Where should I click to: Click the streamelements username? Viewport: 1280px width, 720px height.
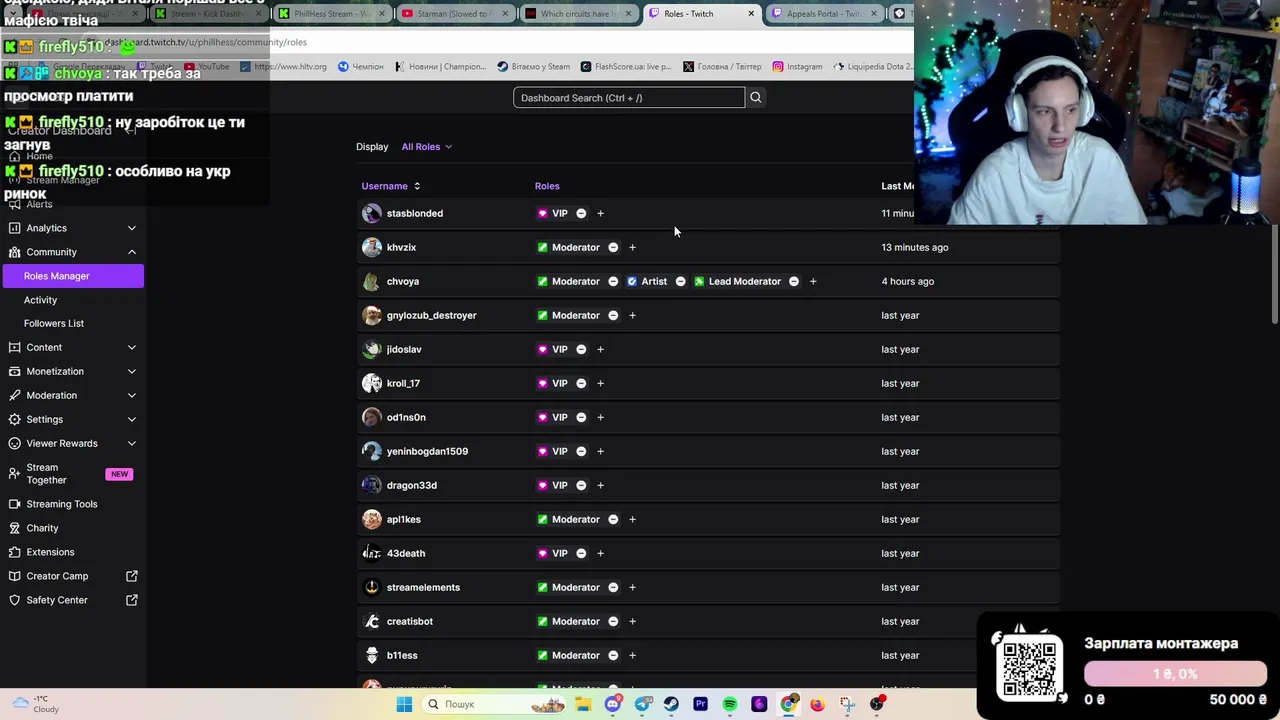[423, 587]
